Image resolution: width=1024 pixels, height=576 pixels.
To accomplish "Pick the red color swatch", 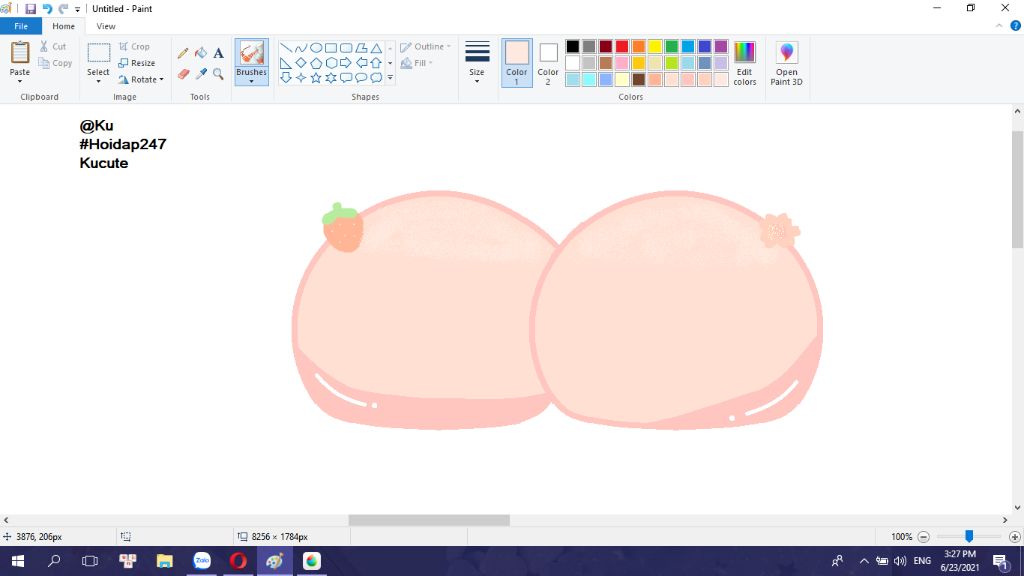I will pyautogui.click(x=622, y=46).
